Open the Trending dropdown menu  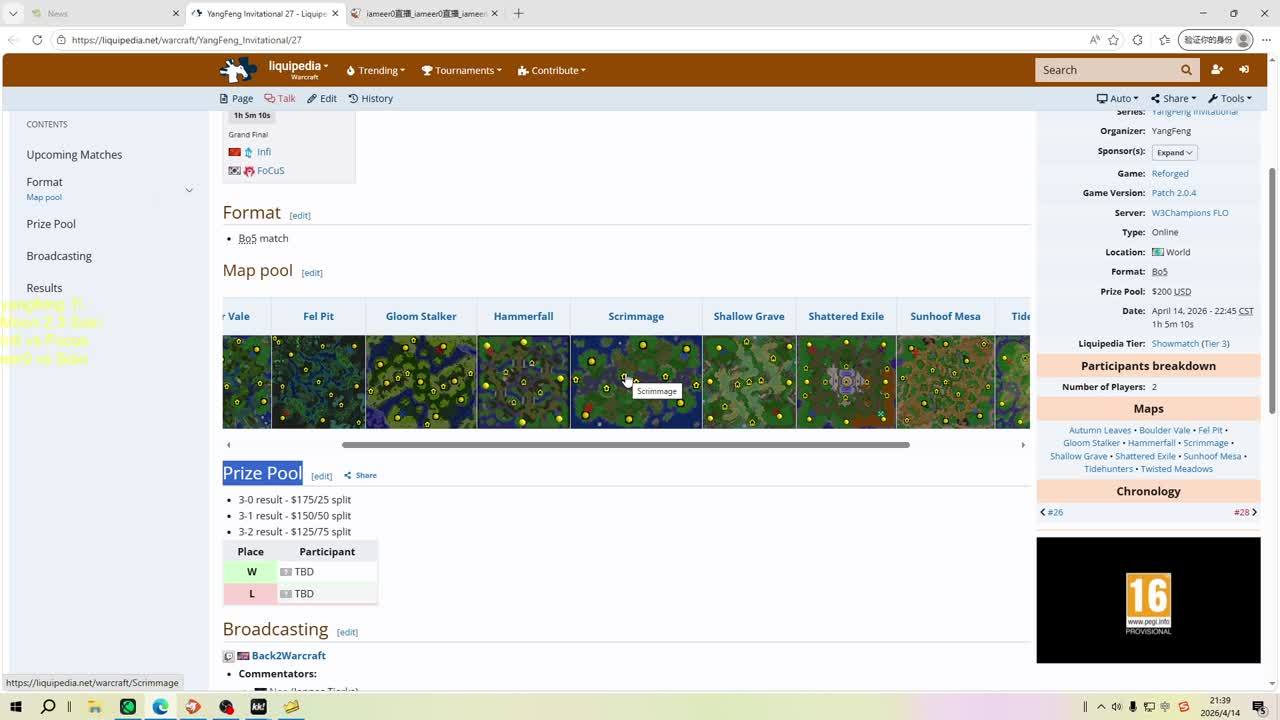click(376, 70)
